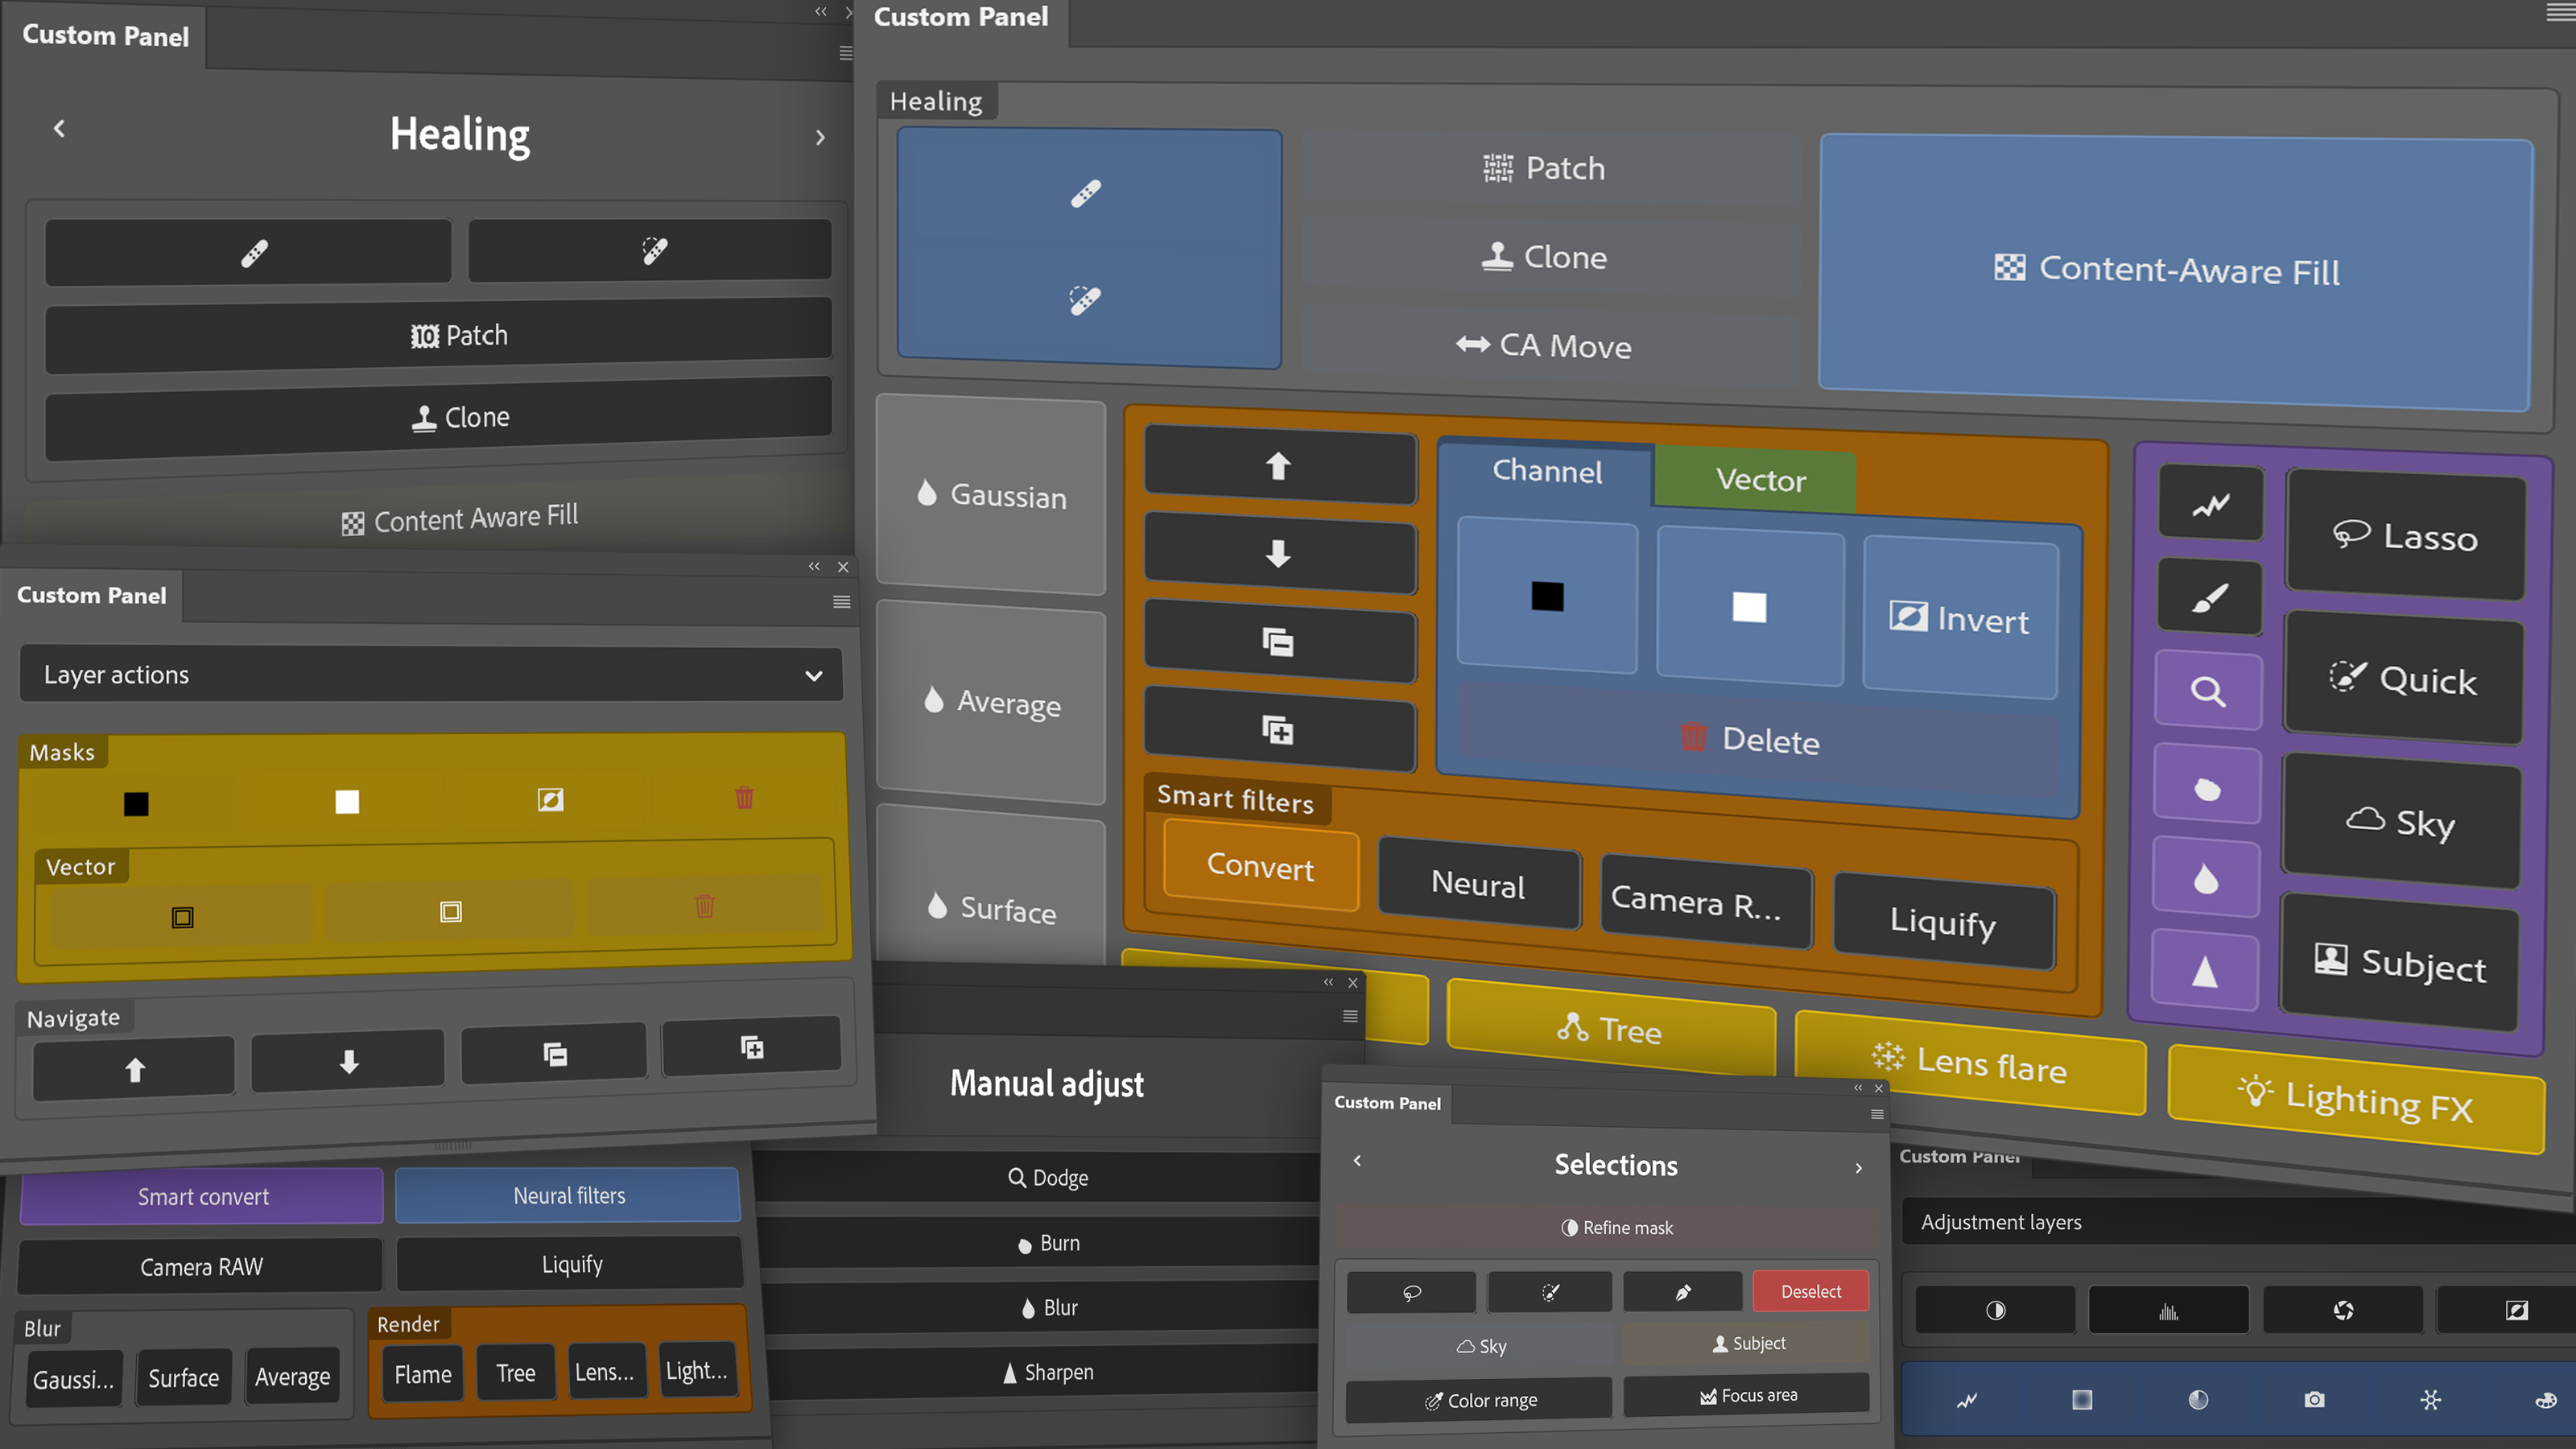
Task: Click the curves icon in the blue adjustment row
Action: click(x=1966, y=1401)
